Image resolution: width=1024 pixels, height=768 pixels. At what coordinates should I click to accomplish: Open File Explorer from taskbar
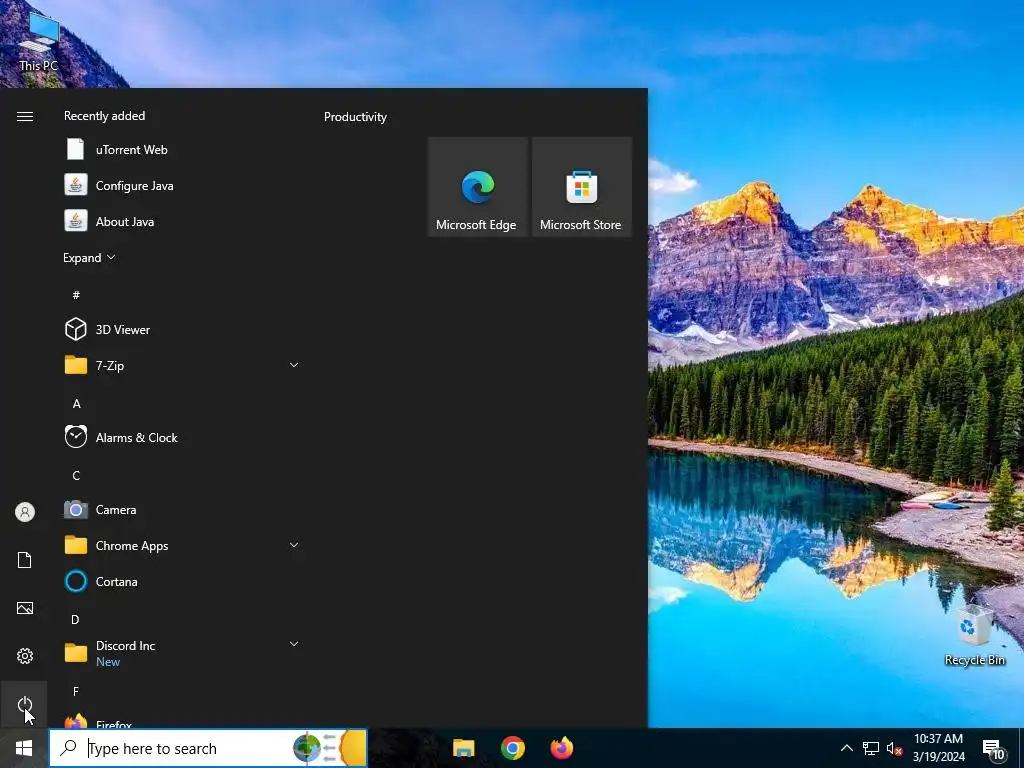point(464,748)
